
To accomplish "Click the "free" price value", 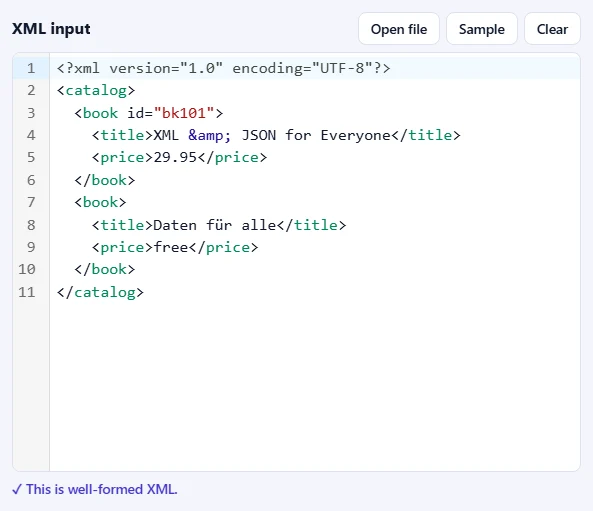I will pos(171,247).
